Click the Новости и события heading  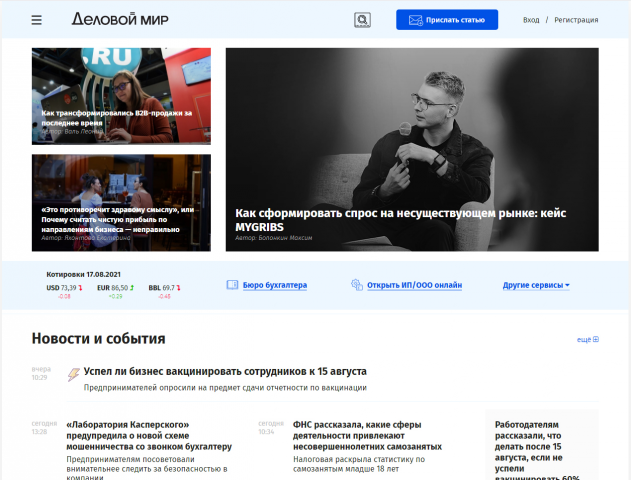(99, 338)
